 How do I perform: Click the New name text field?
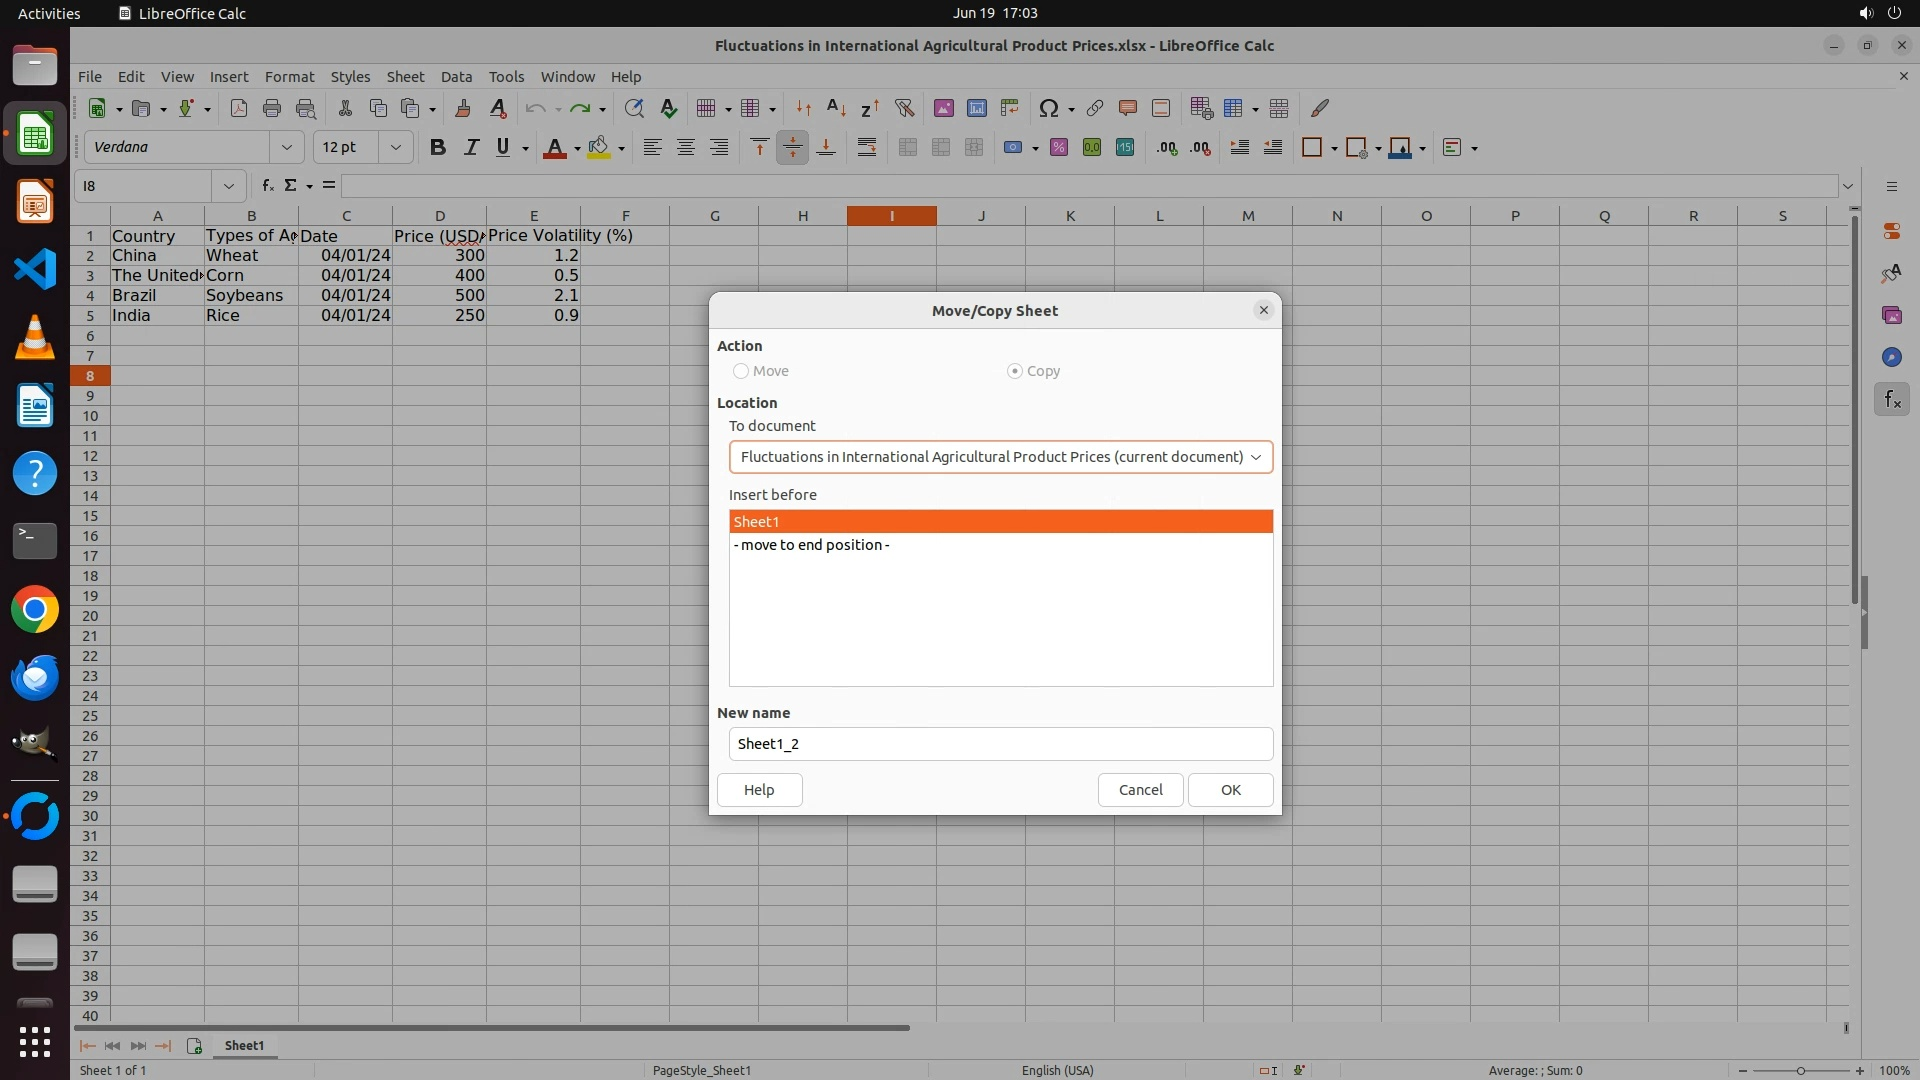[x=1000, y=744]
